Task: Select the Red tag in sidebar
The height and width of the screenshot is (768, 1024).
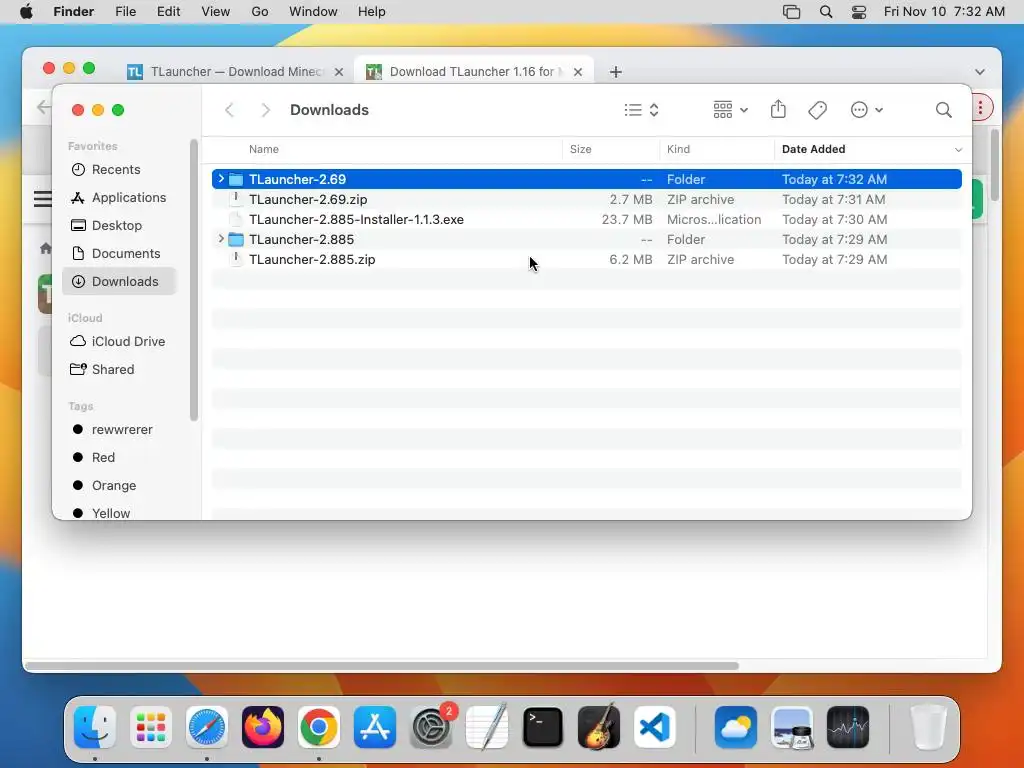Action: [x=120, y=458]
